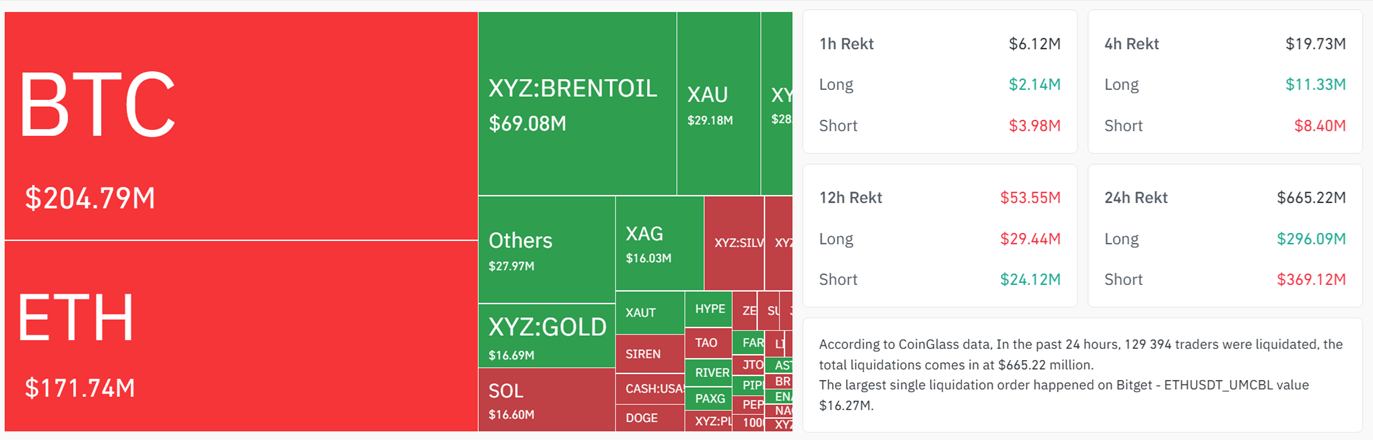Select the RIVER heatmap tile

tap(708, 372)
